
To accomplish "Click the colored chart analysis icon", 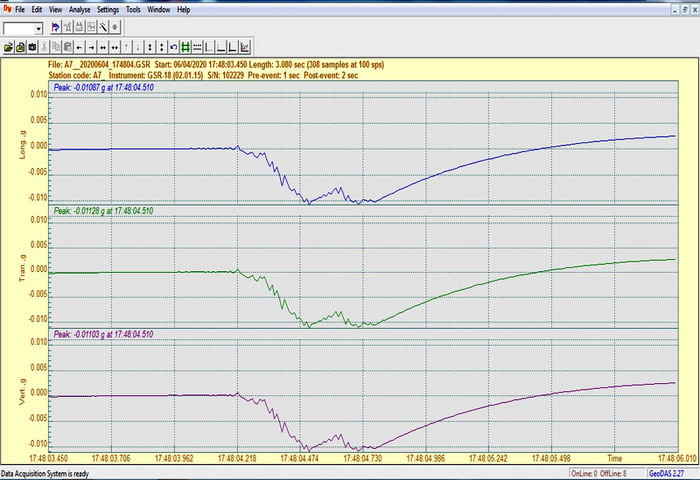I will pos(245,47).
